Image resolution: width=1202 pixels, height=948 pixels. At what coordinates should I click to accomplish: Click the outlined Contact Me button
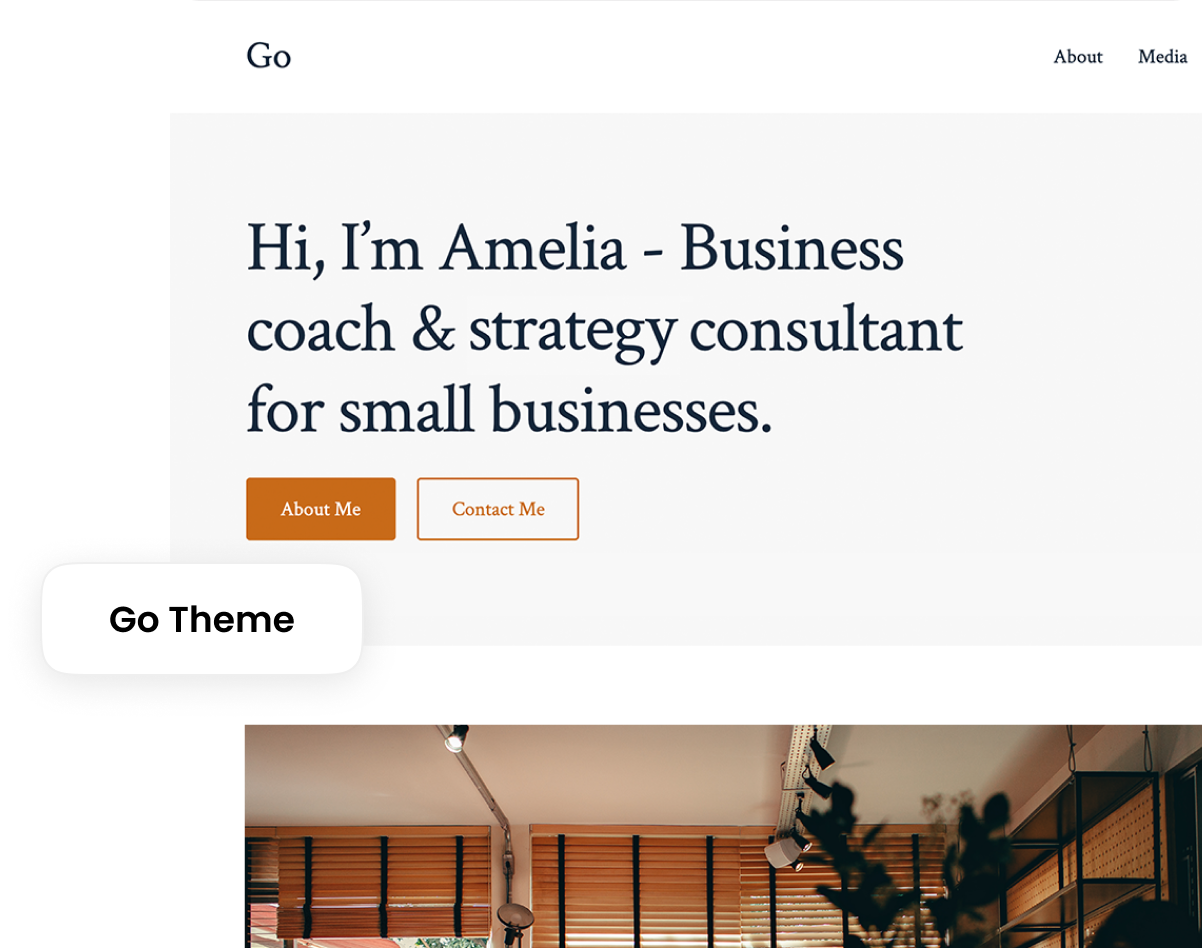point(497,509)
